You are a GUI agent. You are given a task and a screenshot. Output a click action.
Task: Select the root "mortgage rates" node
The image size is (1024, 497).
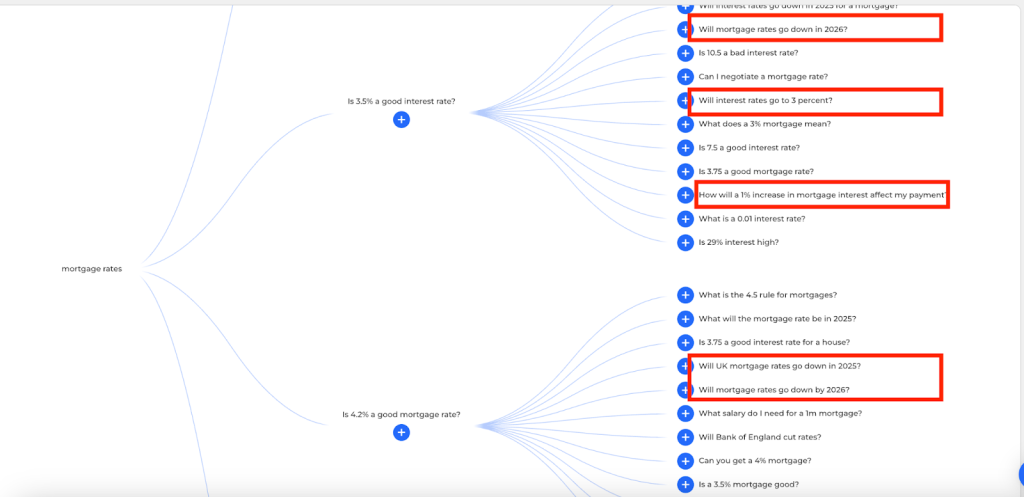(92, 268)
